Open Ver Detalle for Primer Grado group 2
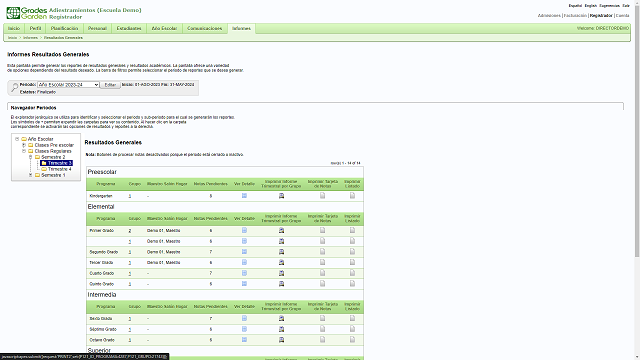 [x=244, y=231]
